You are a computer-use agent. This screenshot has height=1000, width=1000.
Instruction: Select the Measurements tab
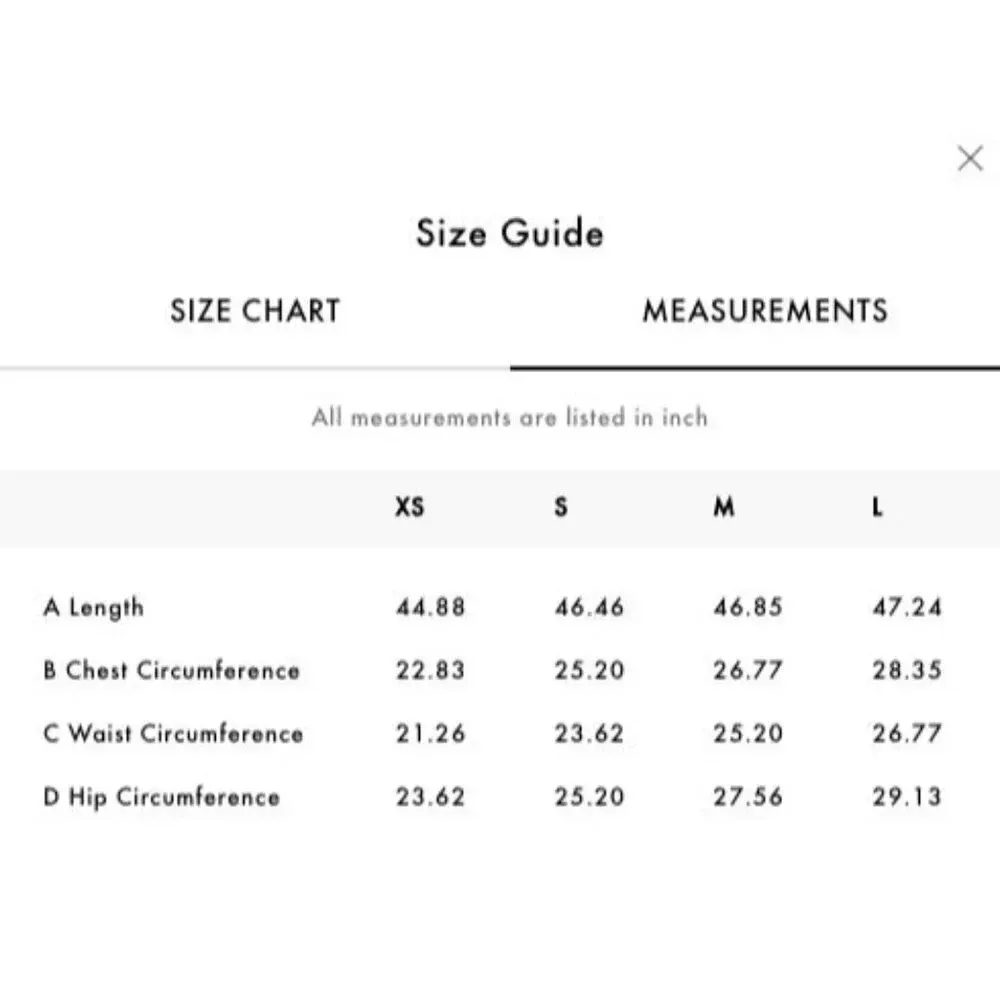click(x=765, y=311)
